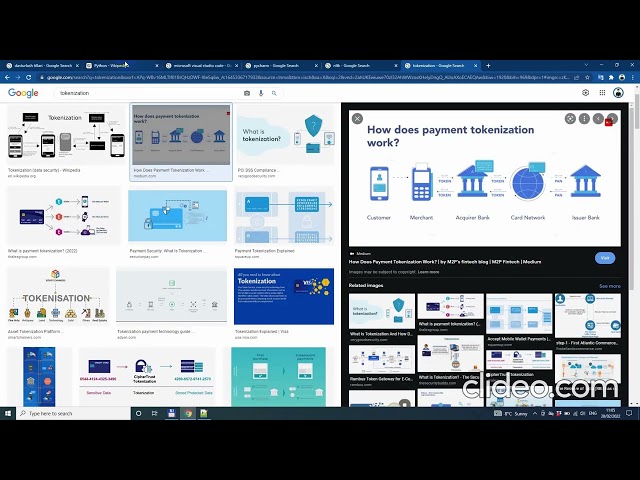Open the browser extensions puzzle icon
640x480 pixels.
click(x=611, y=77)
